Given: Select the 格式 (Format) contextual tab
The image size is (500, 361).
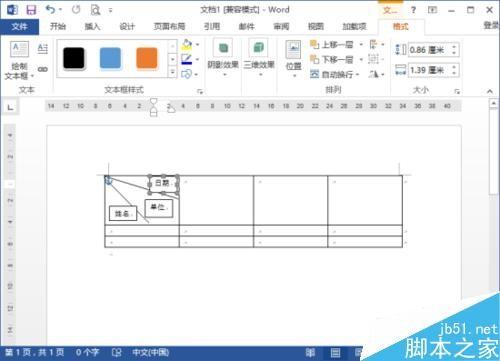Looking at the screenshot, I should 401,27.
